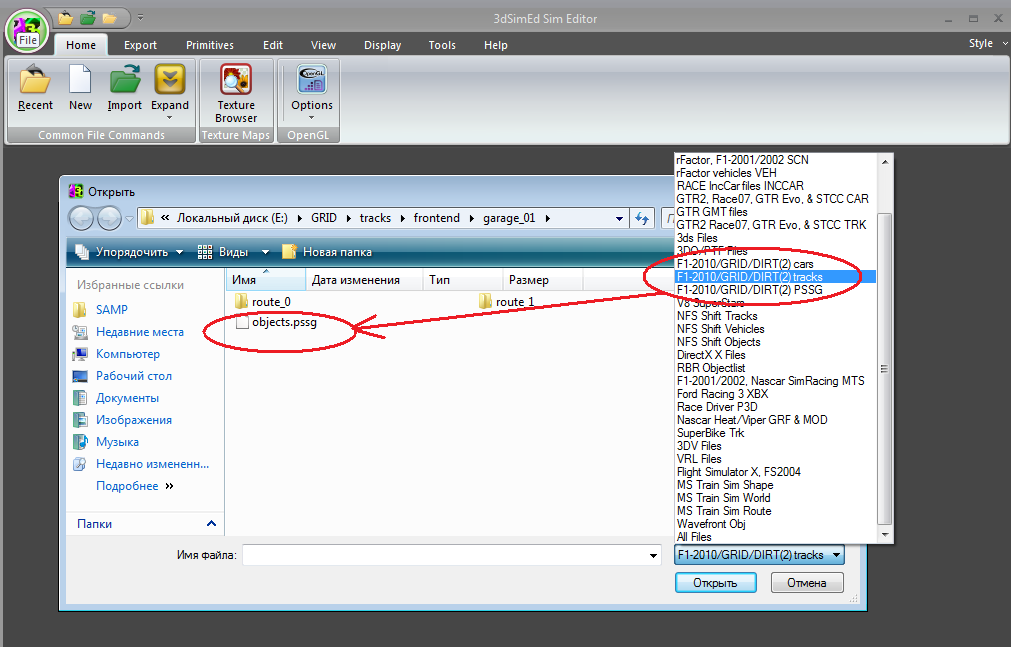Viewport: 1011px width, 647px height.
Task: Switch to the Home ribbon tab
Action: 81,45
